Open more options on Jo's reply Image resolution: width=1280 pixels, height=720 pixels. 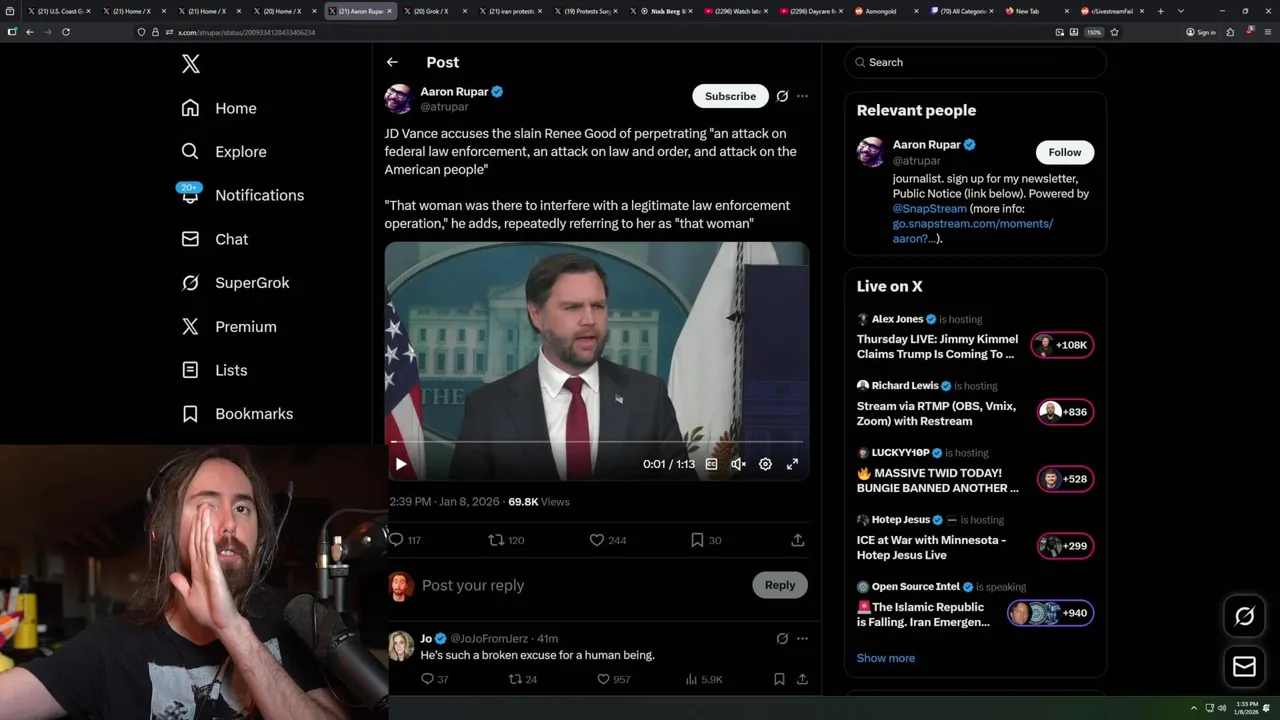click(x=802, y=638)
